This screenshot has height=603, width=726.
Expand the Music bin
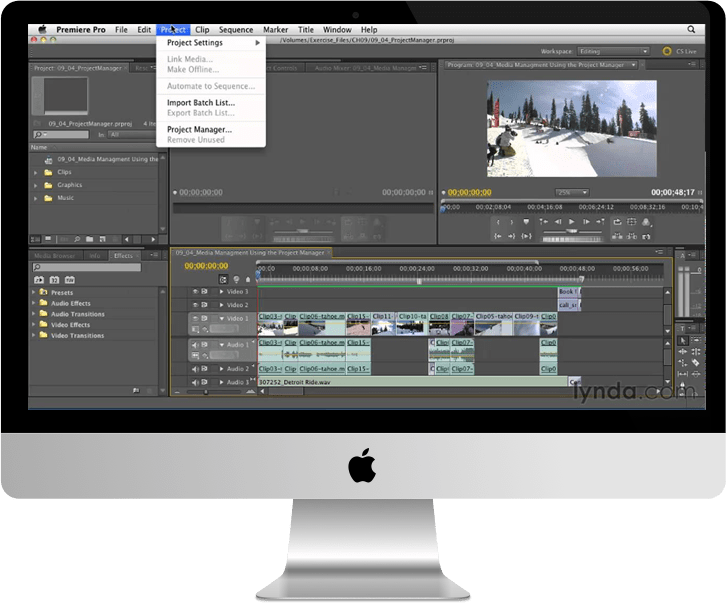tap(36, 198)
